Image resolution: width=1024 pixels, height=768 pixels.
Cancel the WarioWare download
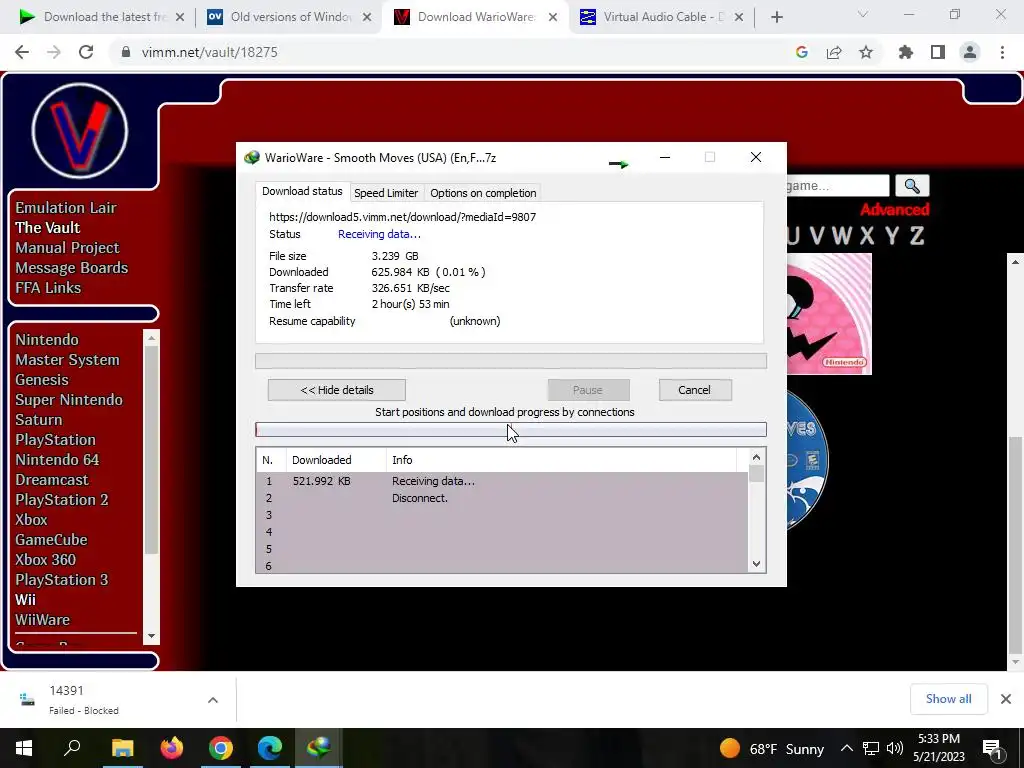point(694,390)
